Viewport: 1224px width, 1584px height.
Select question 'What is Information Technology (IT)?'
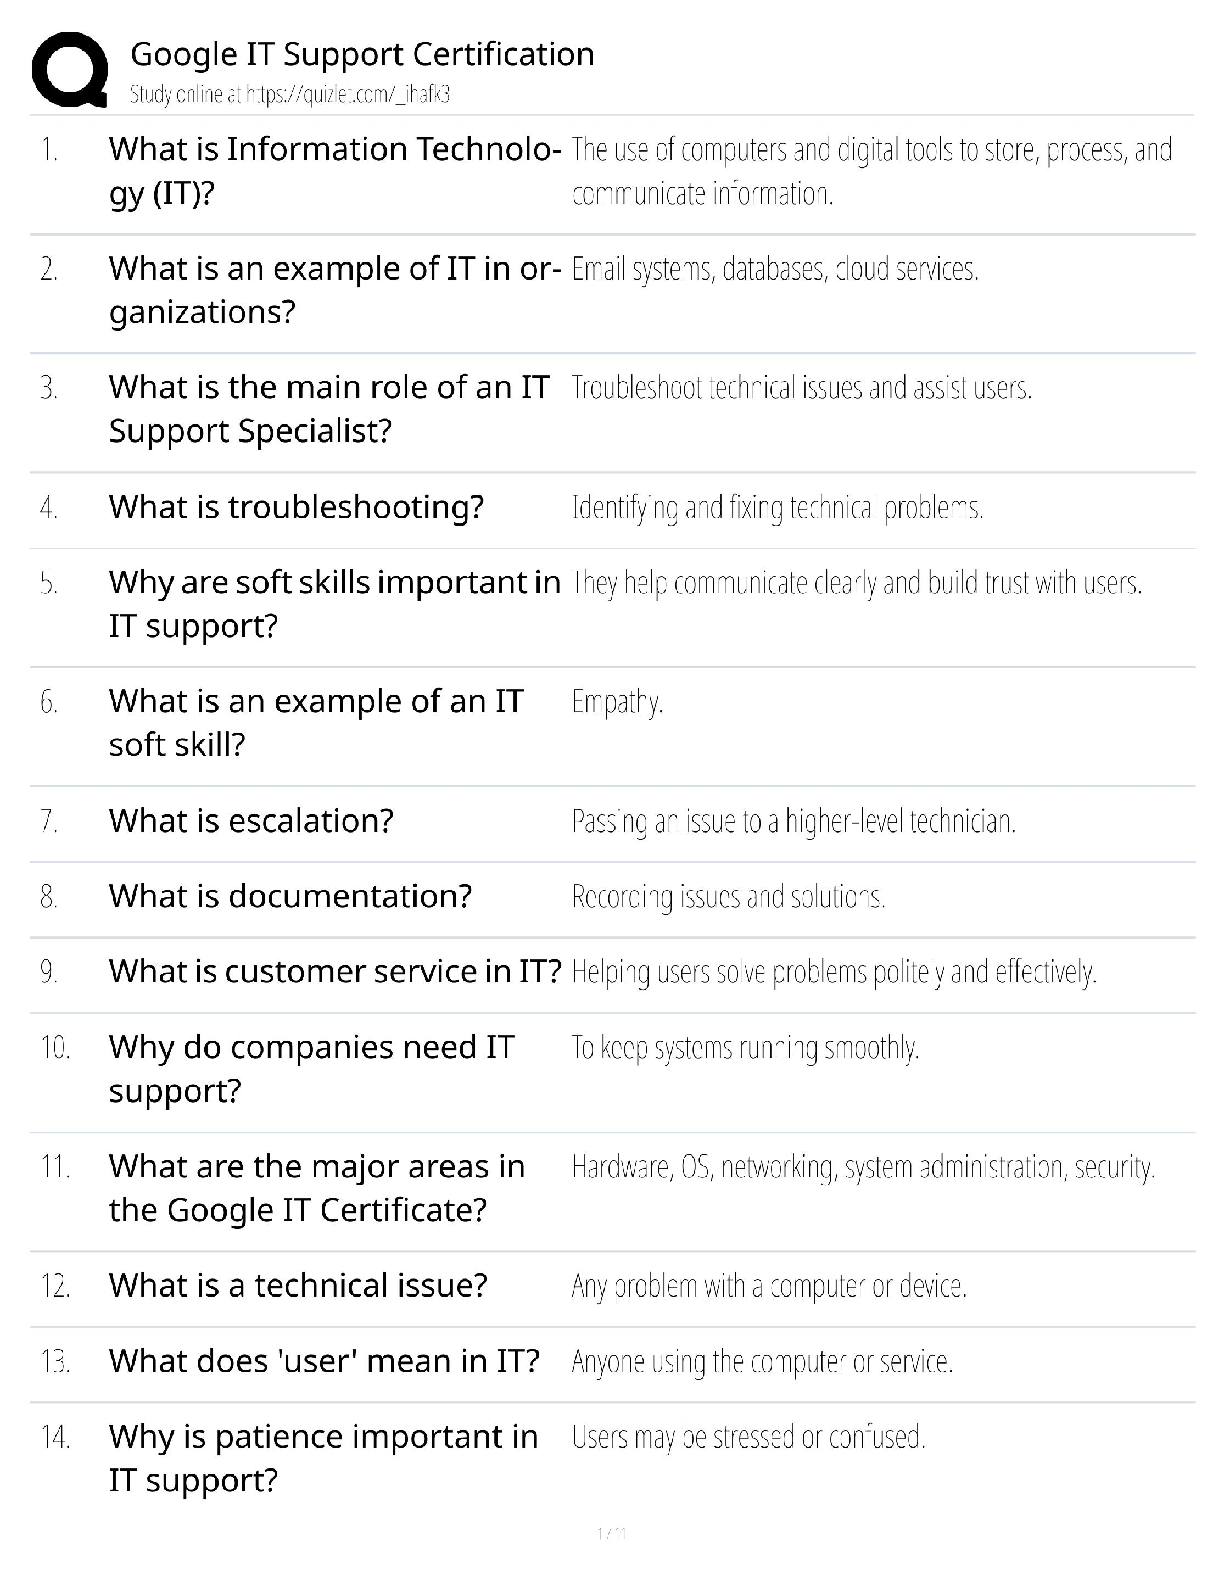tap(333, 170)
